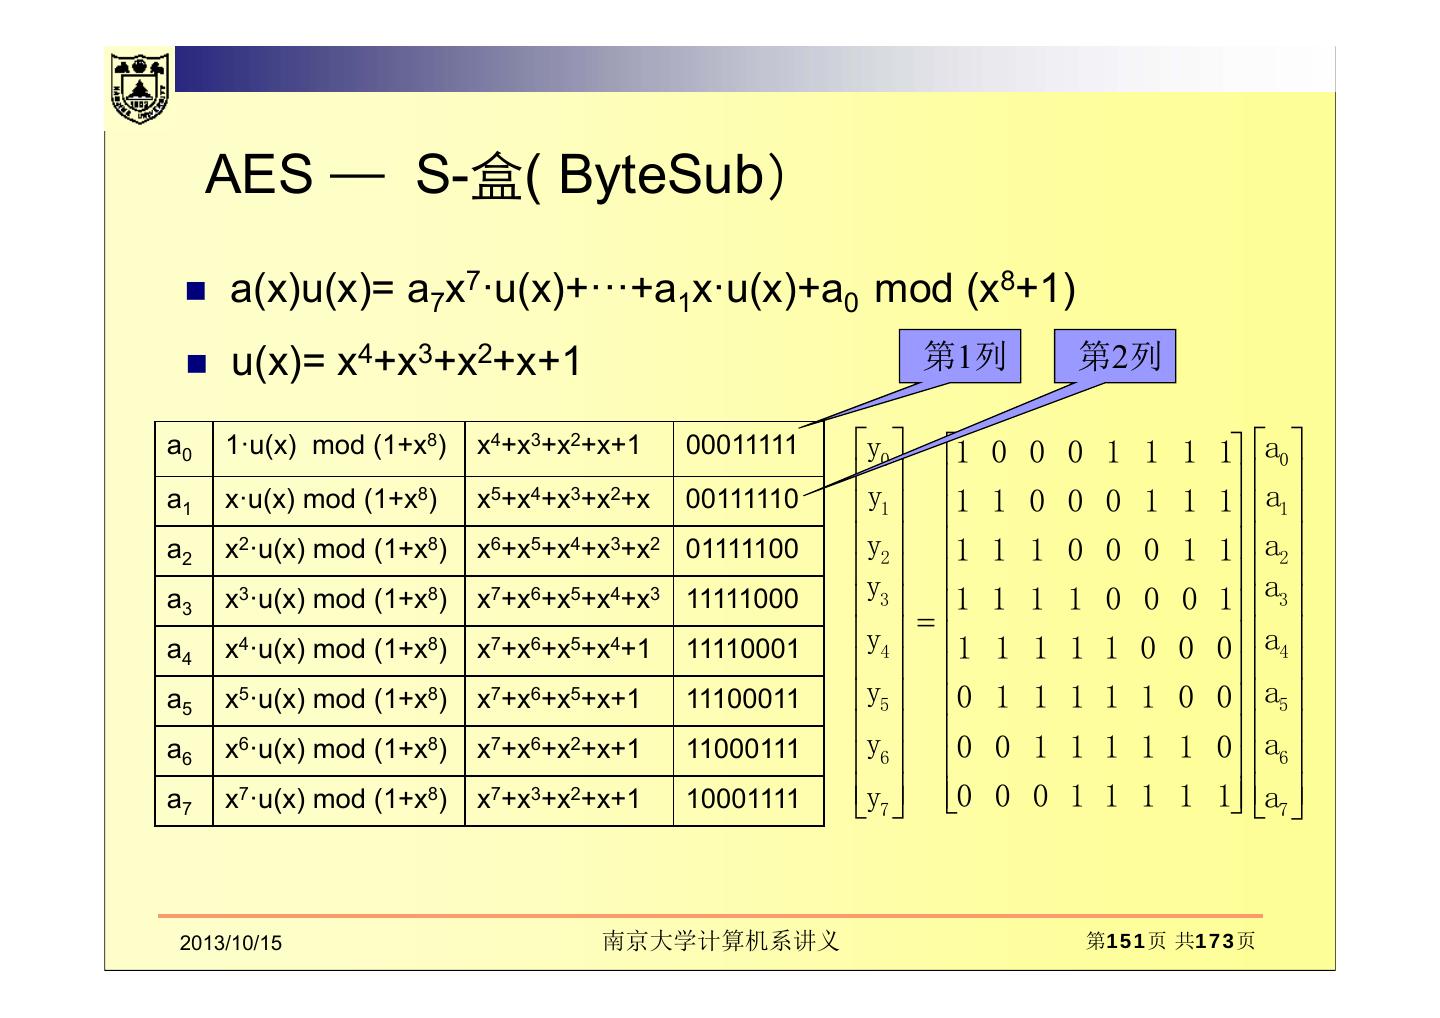The image size is (1440, 1018).
Task: Select binary value "11111000" in the table
Action: [x=742, y=599]
